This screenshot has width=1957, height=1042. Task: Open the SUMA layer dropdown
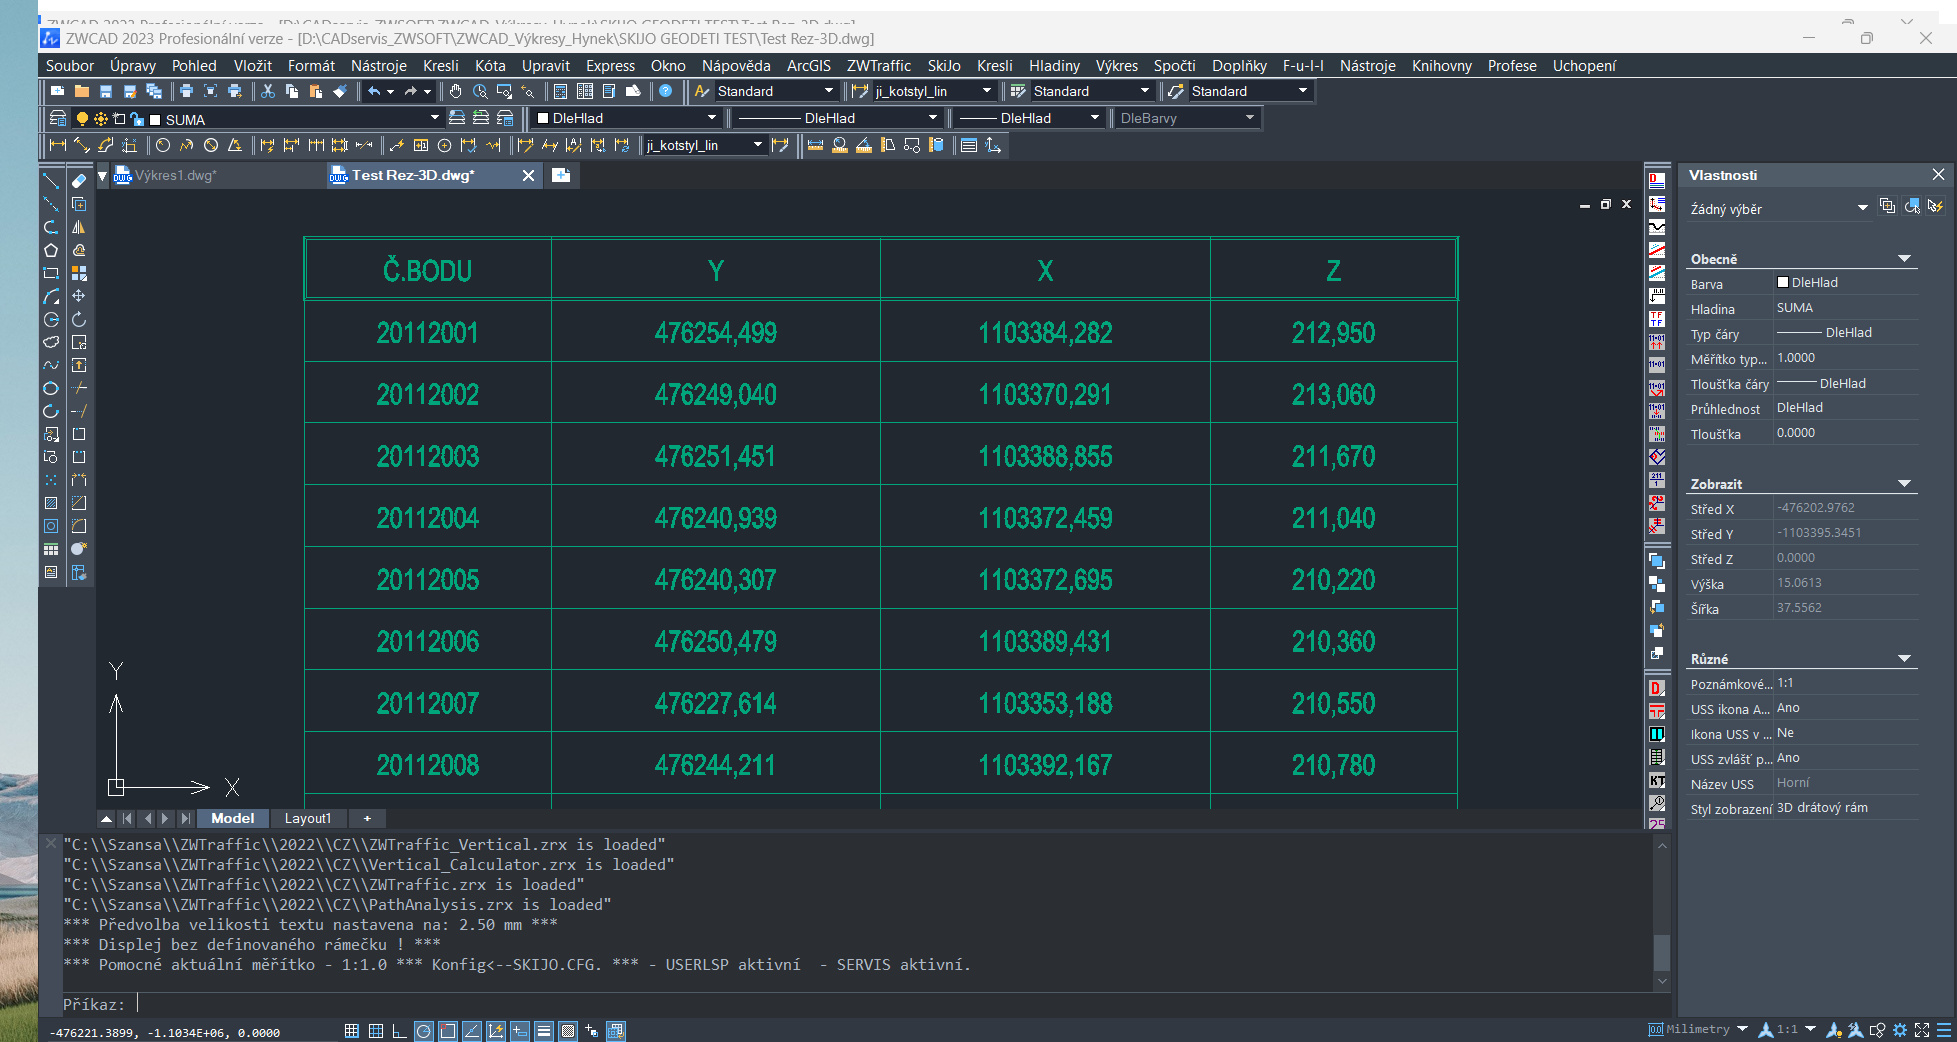click(x=434, y=118)
